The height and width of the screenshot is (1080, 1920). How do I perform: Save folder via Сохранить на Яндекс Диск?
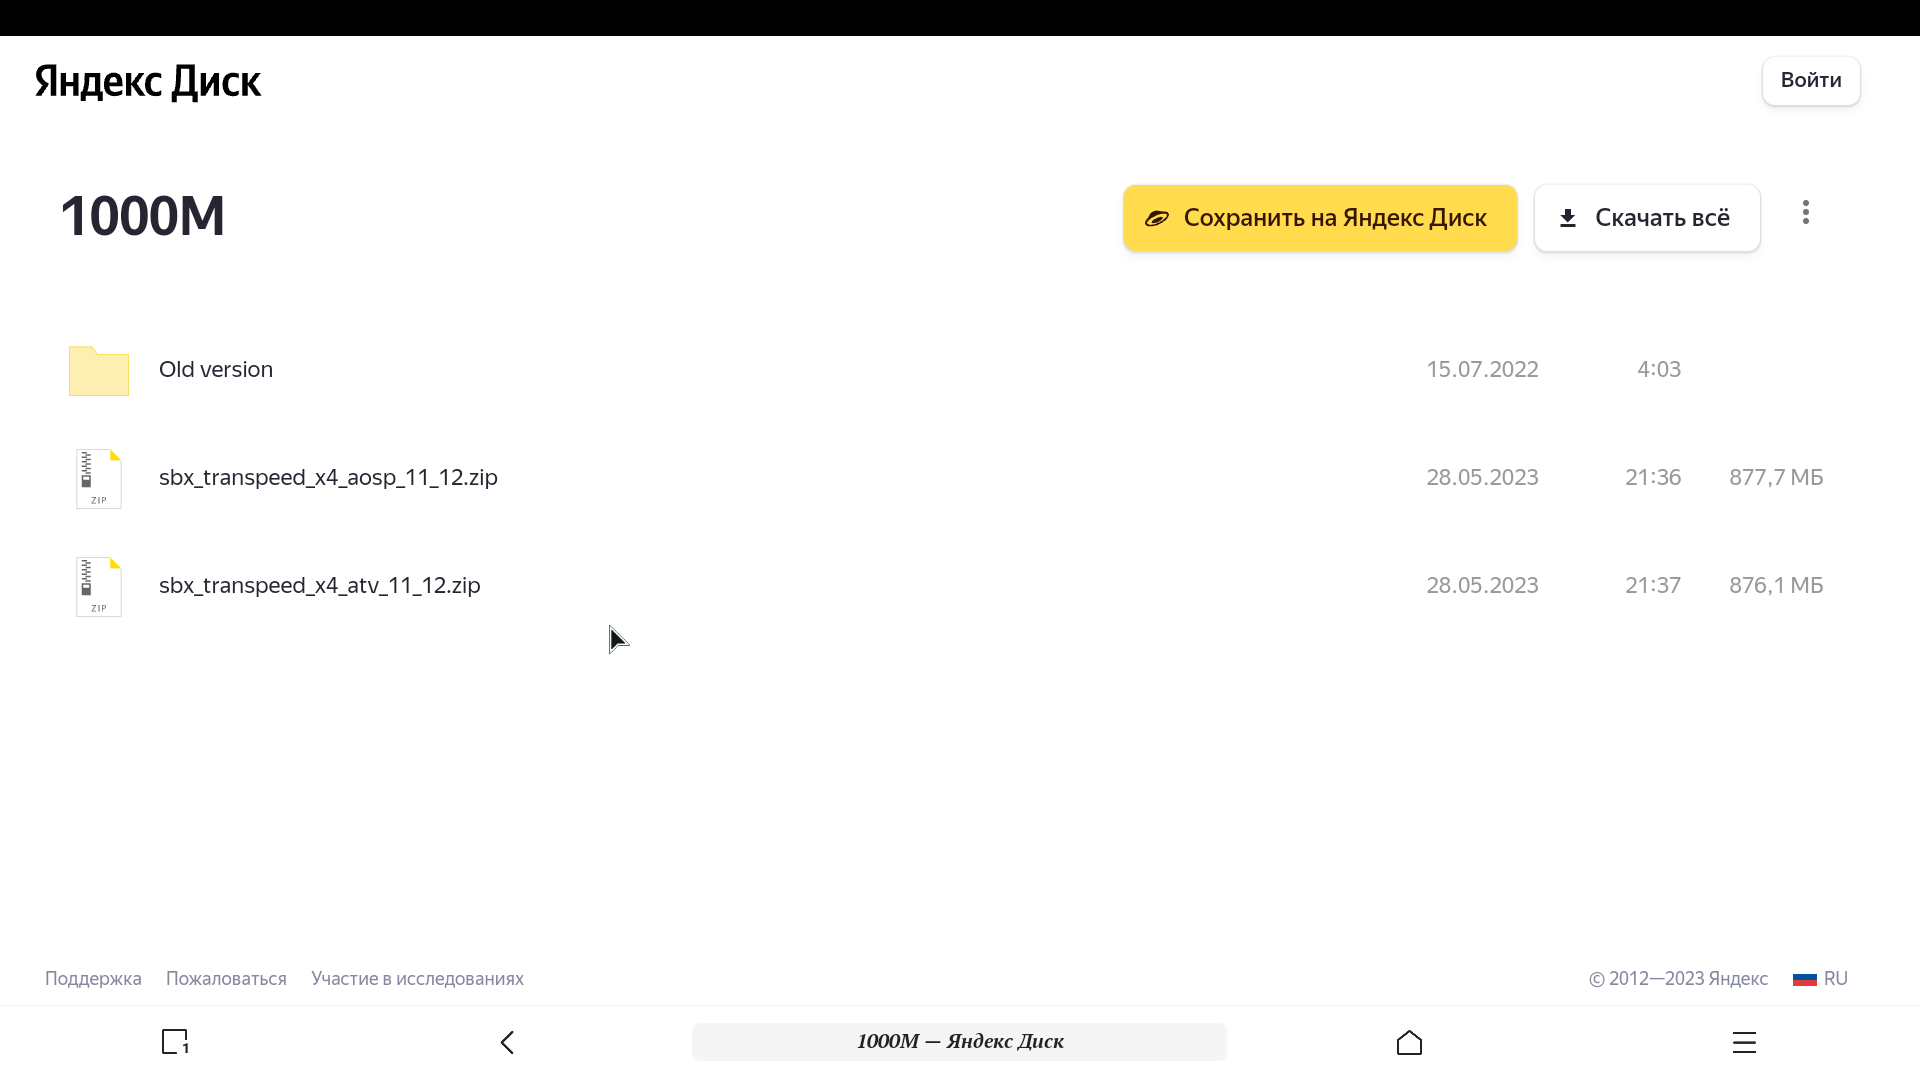click(1320, 218)
